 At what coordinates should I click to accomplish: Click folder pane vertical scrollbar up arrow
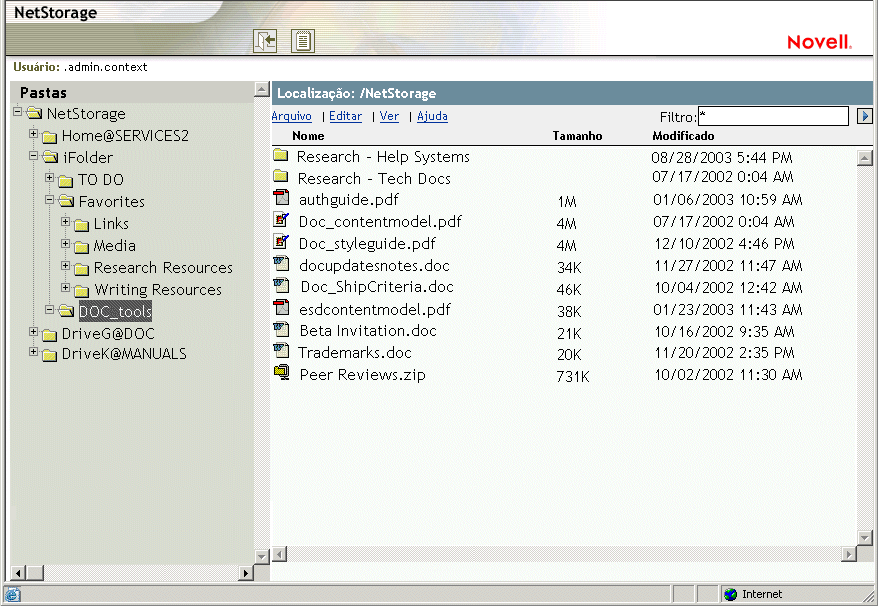click(261, 88)
